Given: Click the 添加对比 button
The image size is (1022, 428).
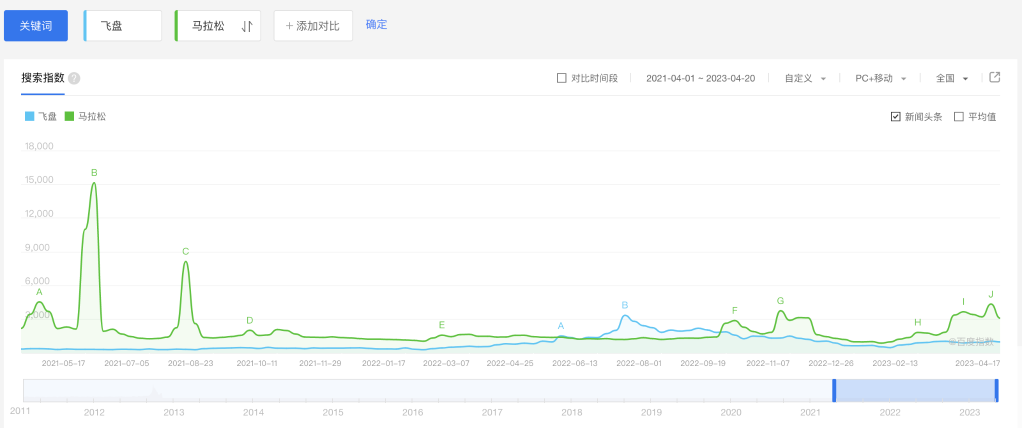Looking at the screenshot, I should click(313, 26).
